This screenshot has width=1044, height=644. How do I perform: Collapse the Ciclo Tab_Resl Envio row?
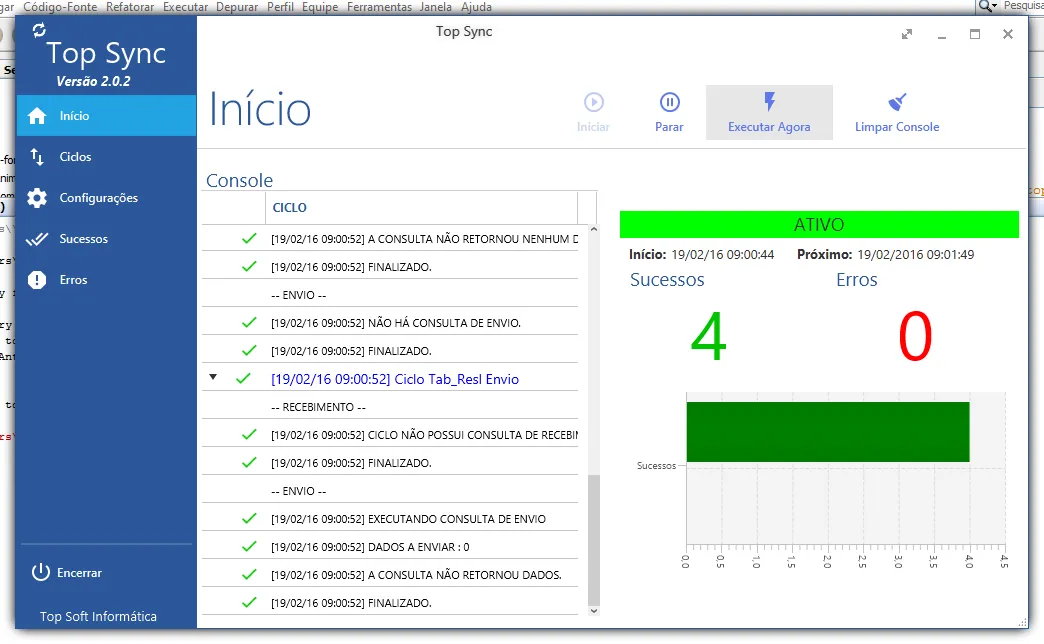tap(213, 378)
